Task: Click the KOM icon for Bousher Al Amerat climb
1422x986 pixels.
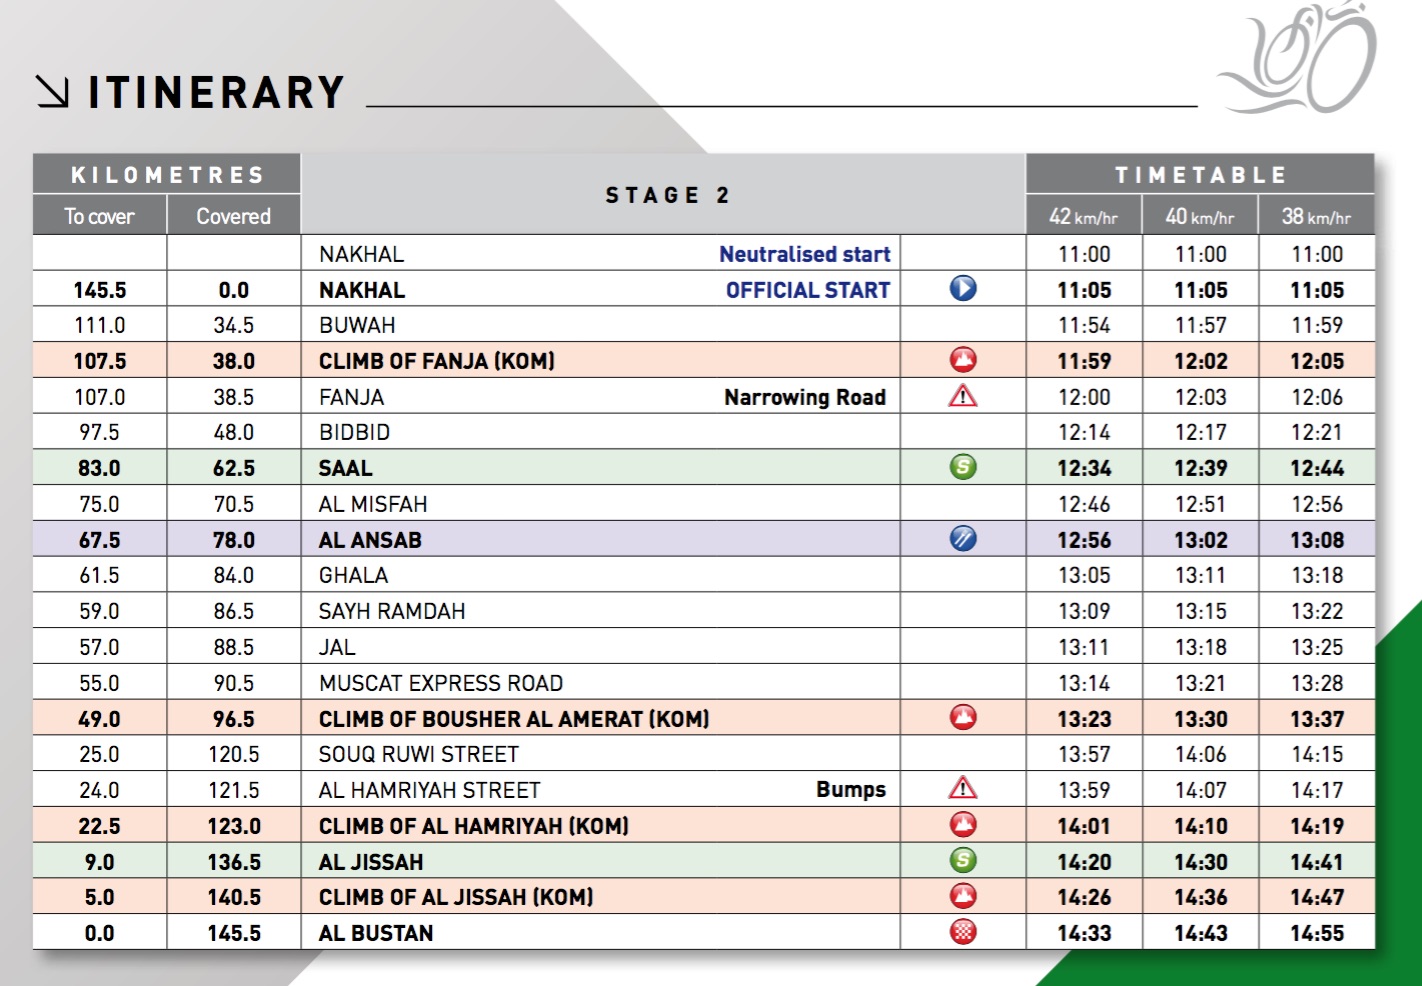Action: (962, 717)
